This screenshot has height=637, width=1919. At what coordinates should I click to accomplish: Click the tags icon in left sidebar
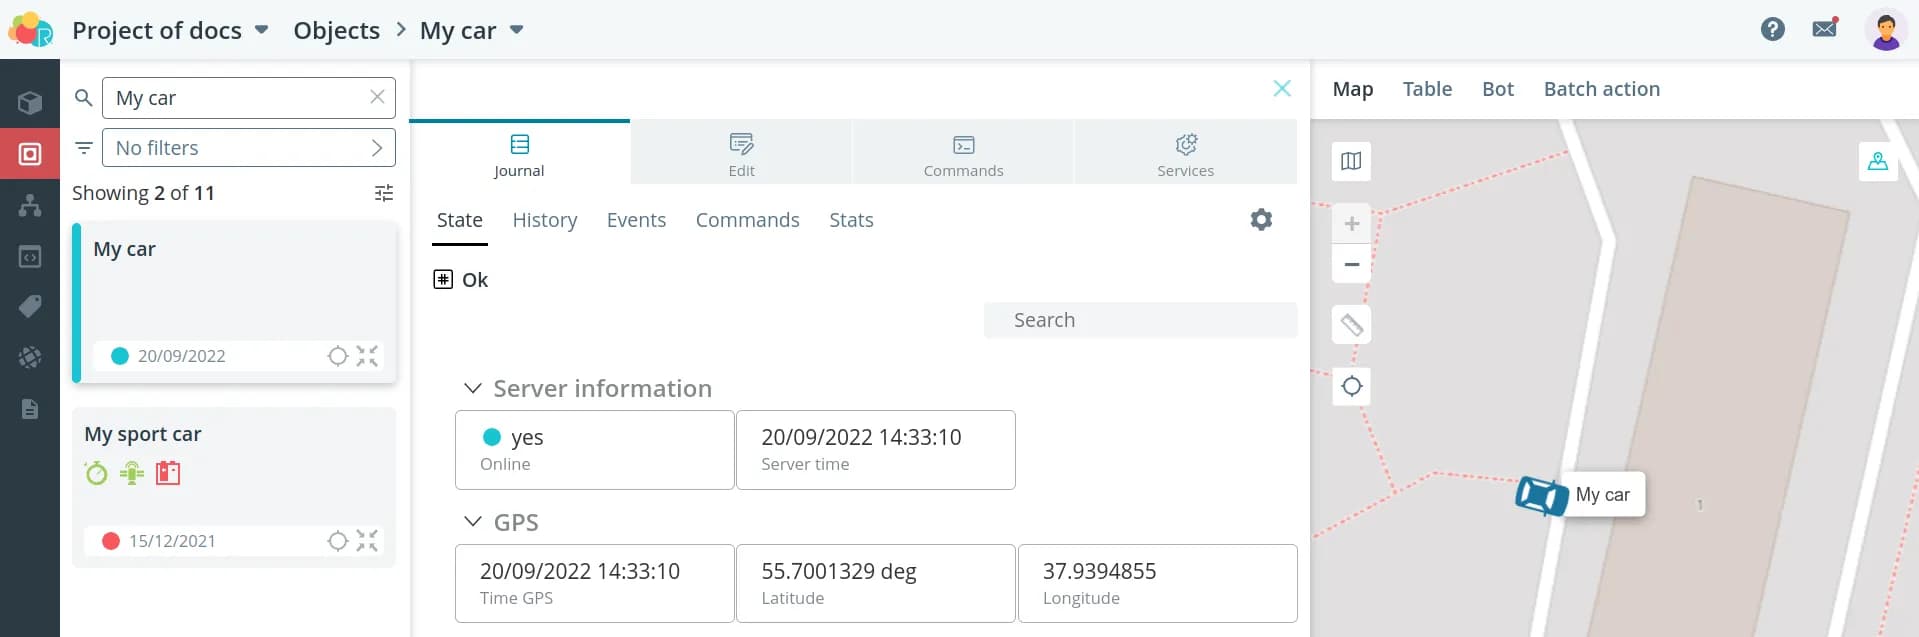click(x=30, y=306)
